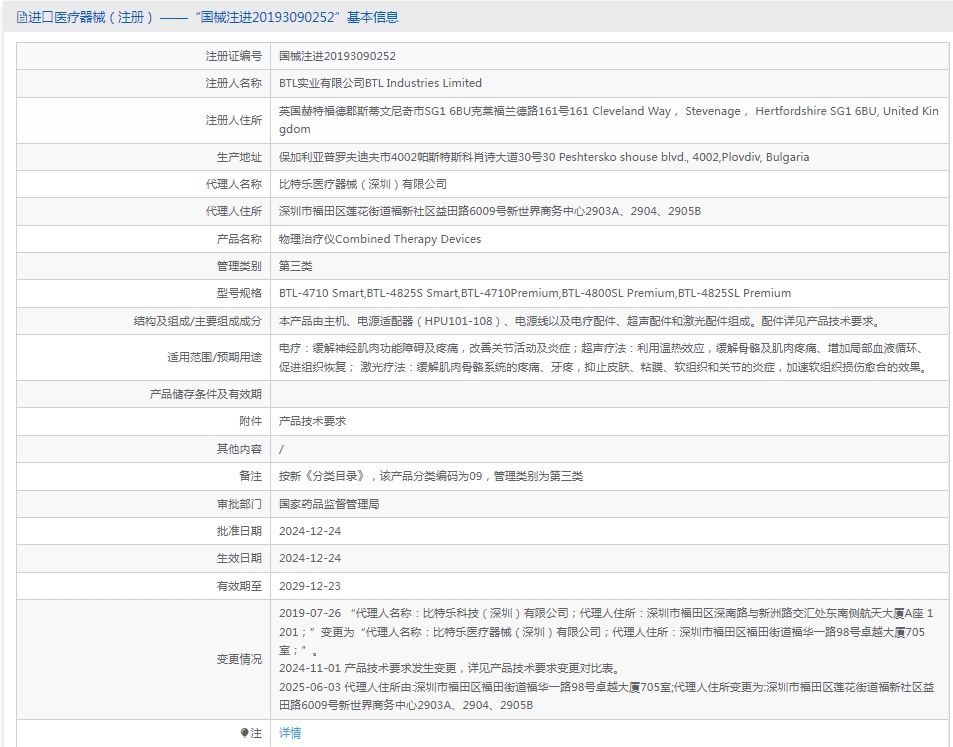Click the Plovdiv, Bulgaria production address
Image resolution: width=953 pixels, height=747 pixels.
click(544, 157)
